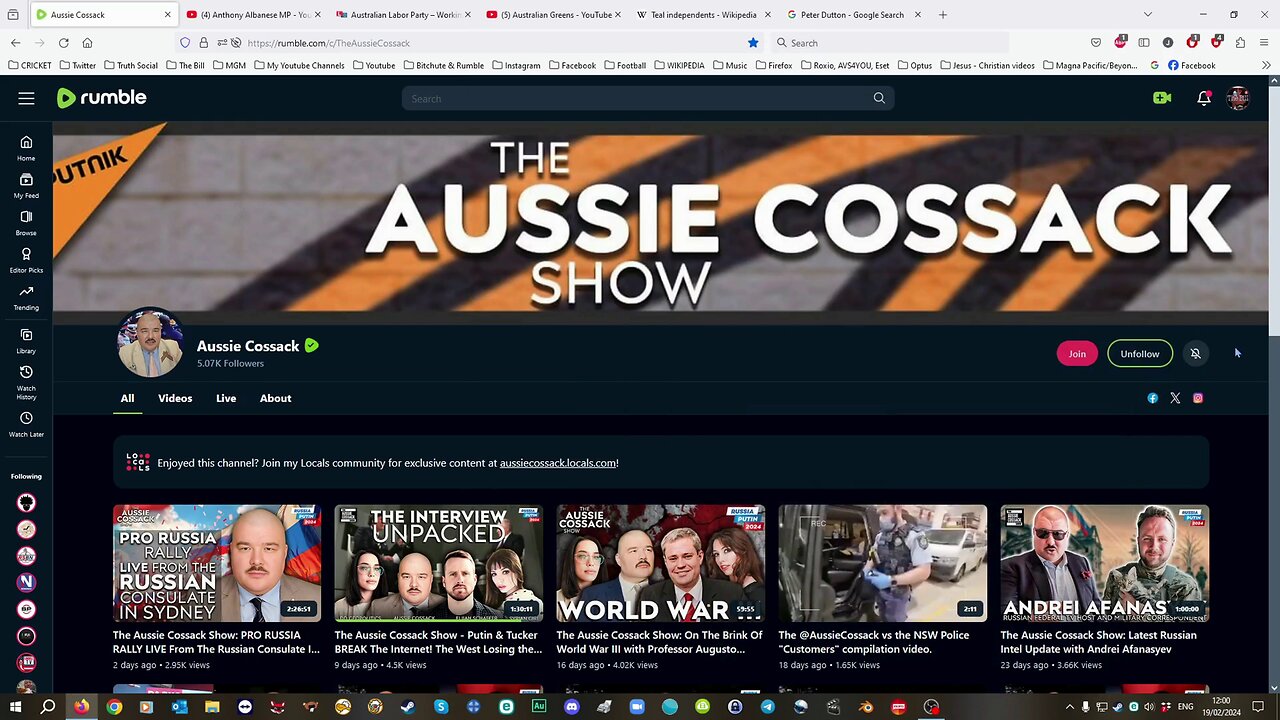This screenshot has width=1280, height=720.
Task: Switch to Australian Greens YouTube tab
Action: click(x=553, y=15)
